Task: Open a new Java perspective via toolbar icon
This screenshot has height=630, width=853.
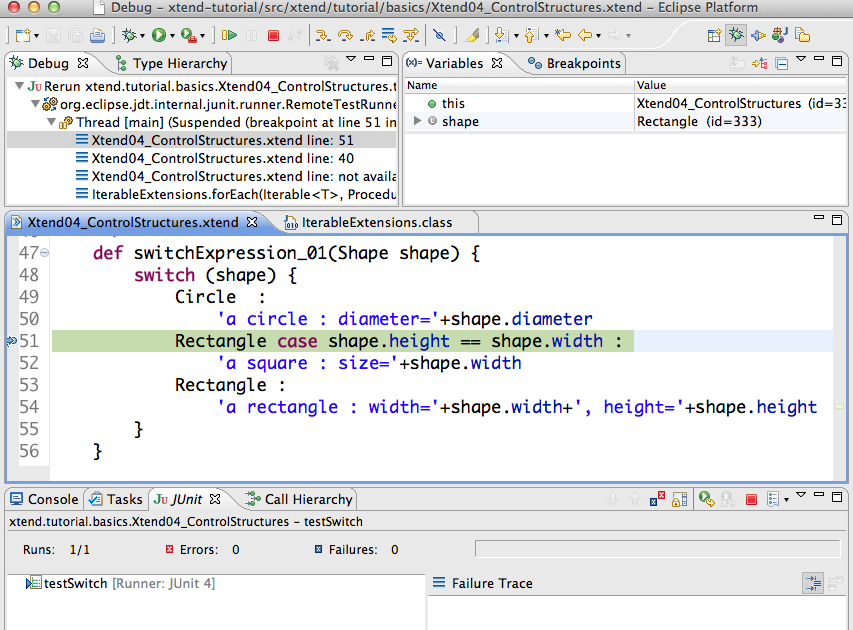Action: 779,35
